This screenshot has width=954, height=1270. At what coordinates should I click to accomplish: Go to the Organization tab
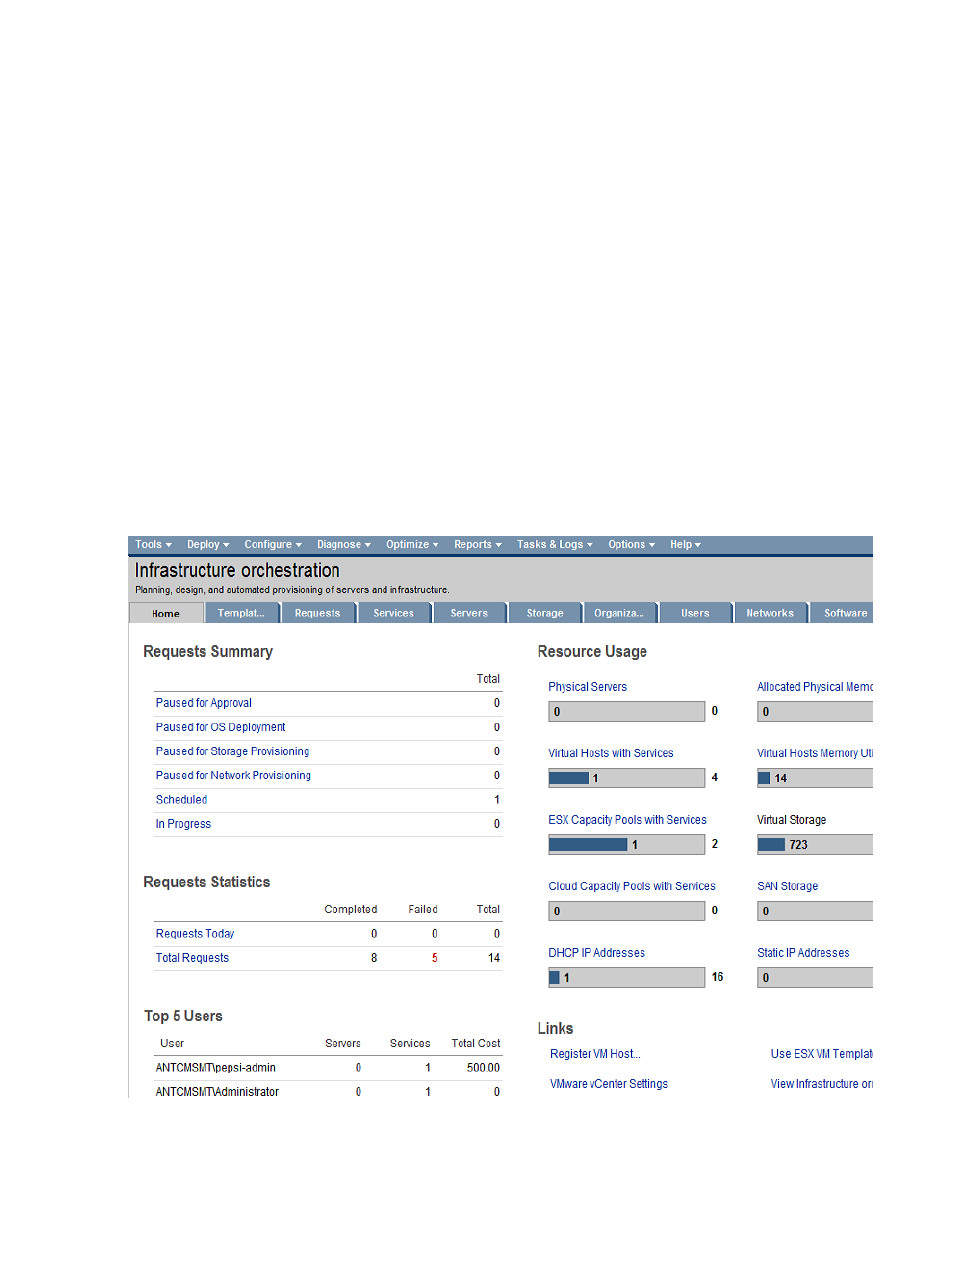(x=620, y=613)
